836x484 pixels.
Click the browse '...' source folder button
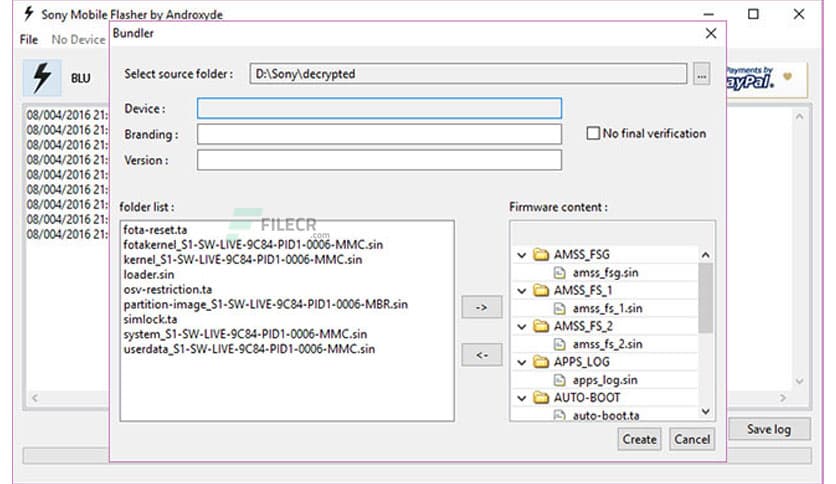pyautogui.click(x=701, y=74)
